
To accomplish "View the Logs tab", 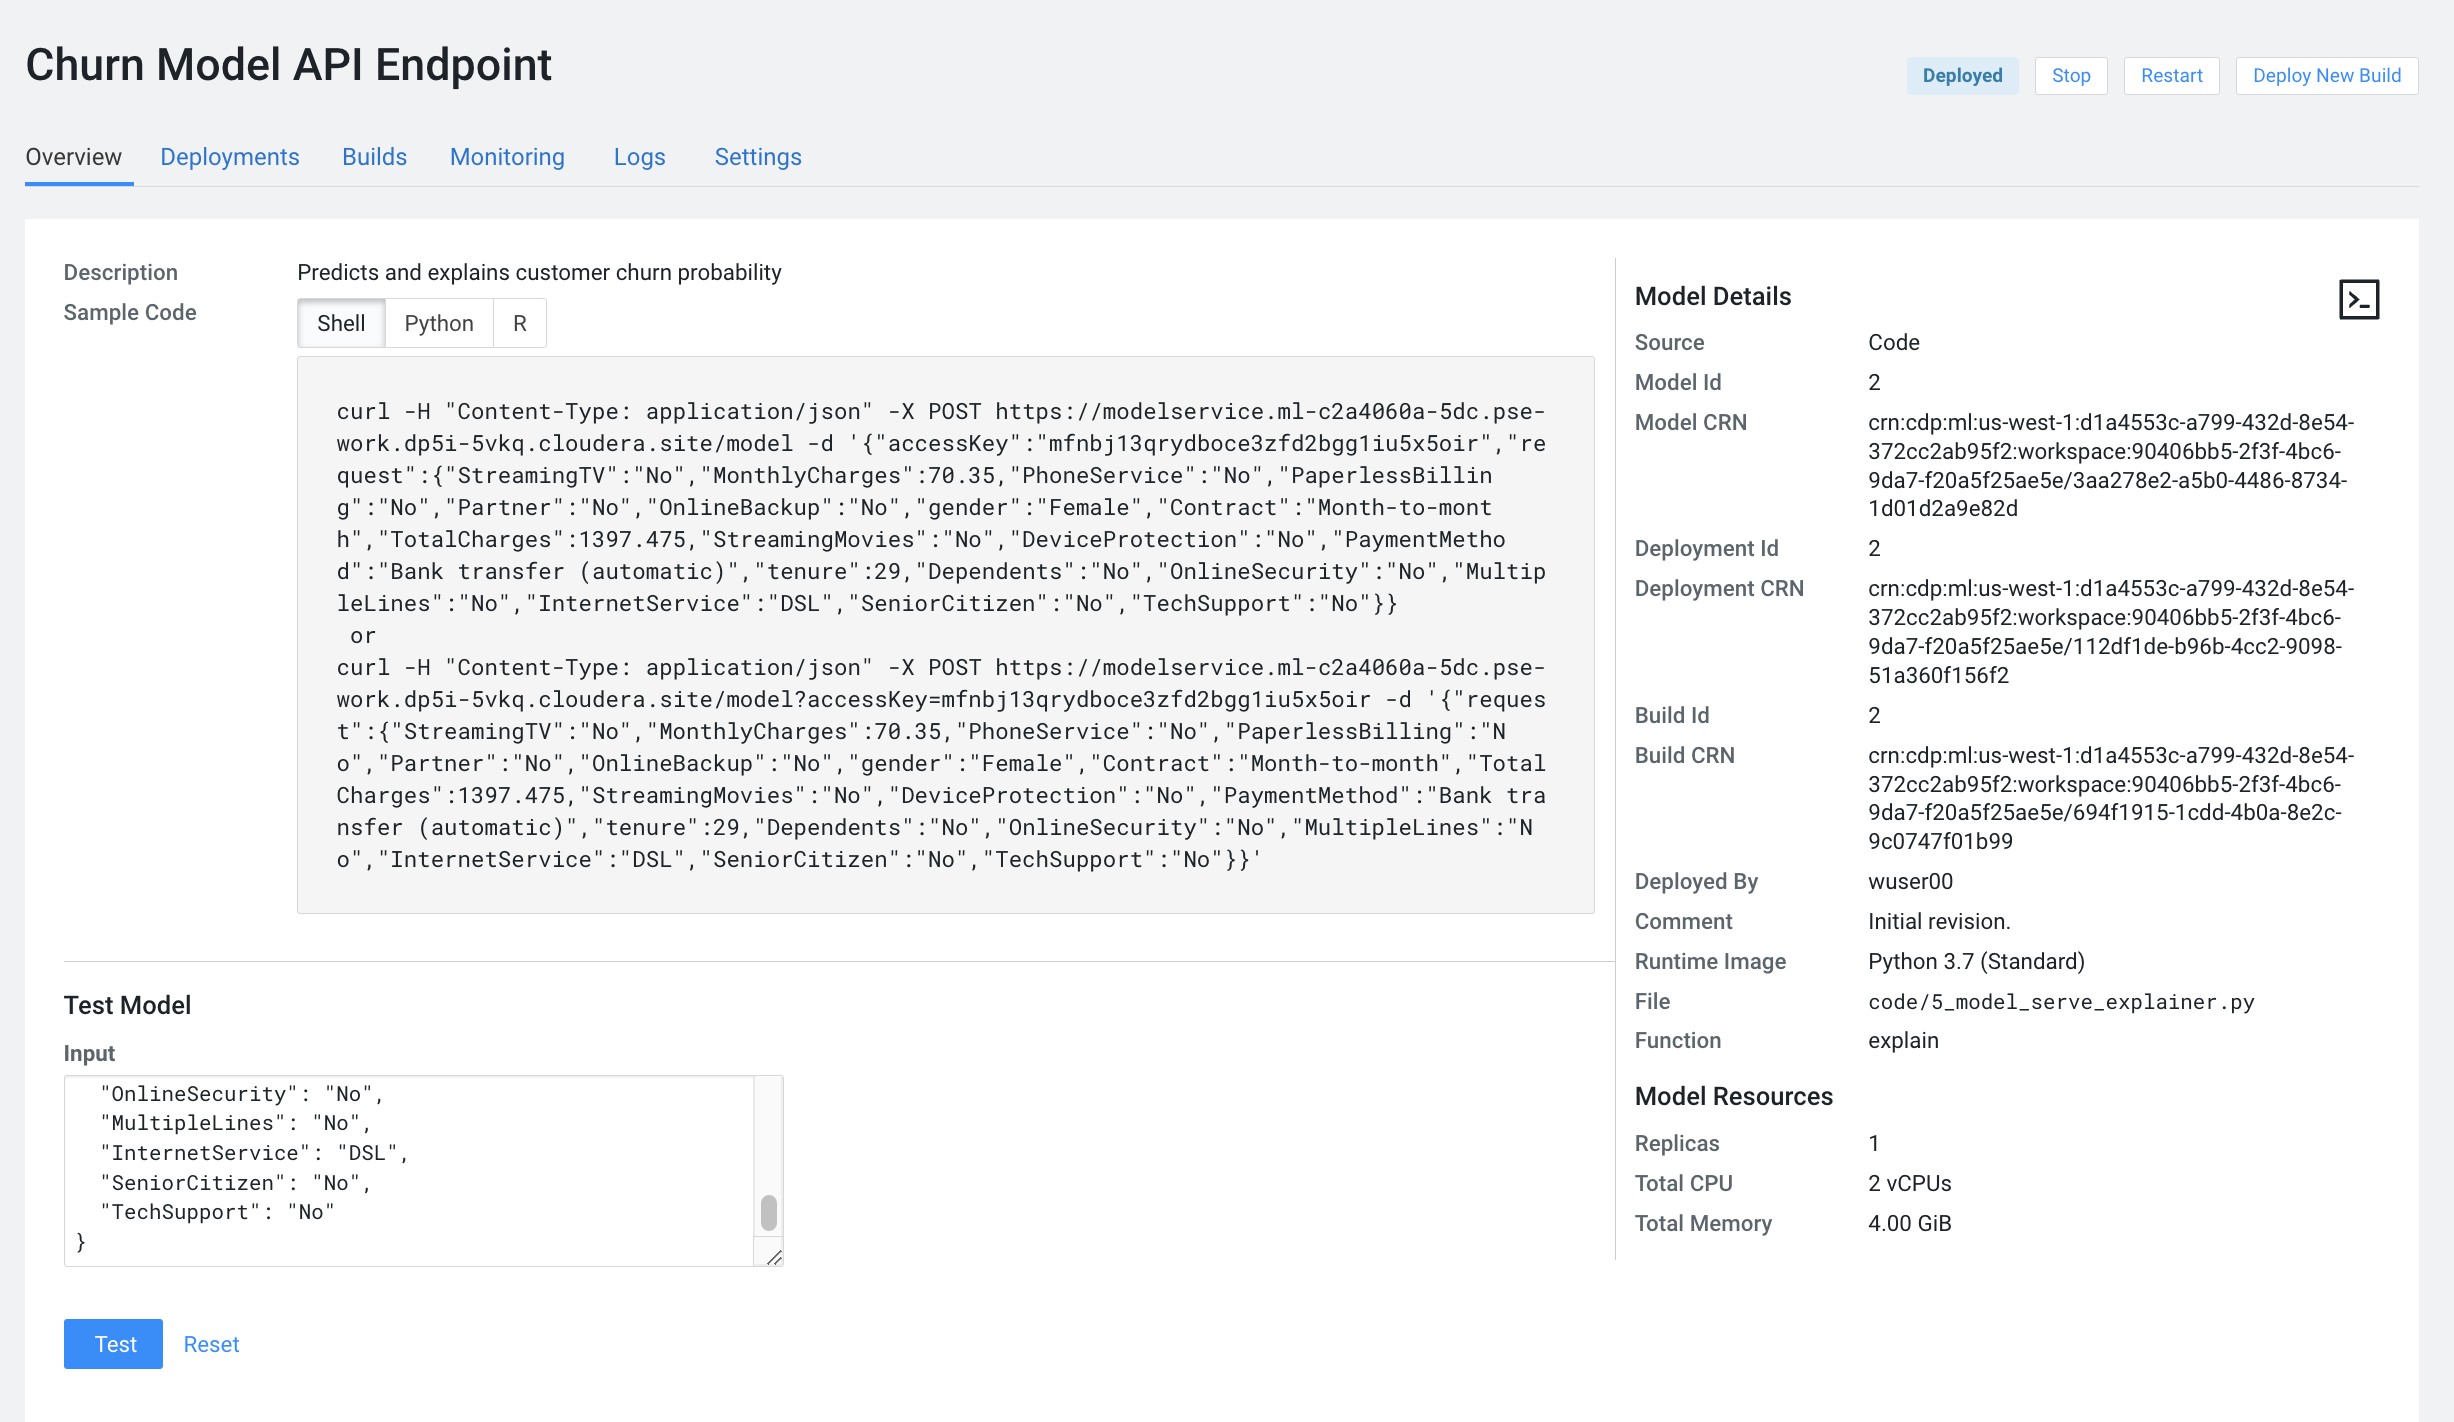I will click(x=639, y=157).
